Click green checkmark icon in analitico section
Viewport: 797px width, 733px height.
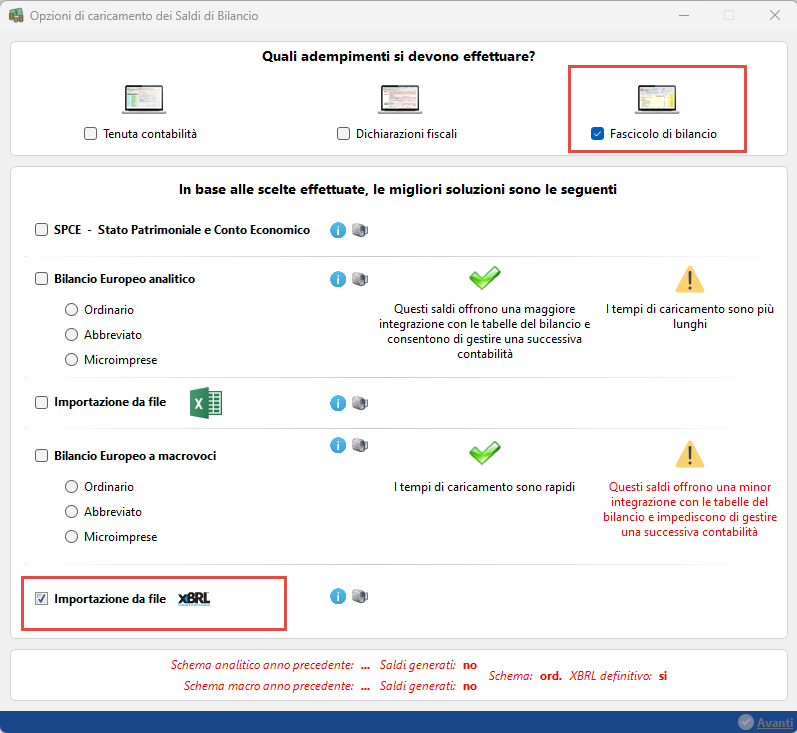coord(484,278)
